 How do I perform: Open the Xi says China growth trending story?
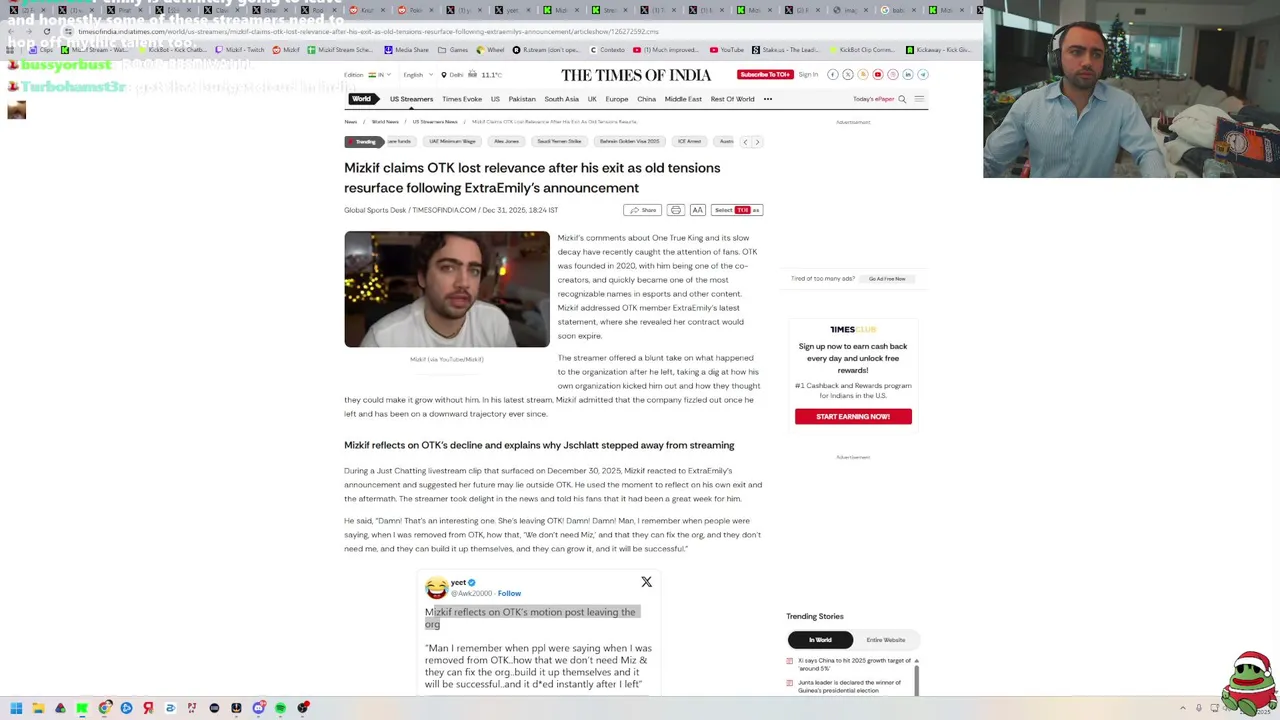pos(854,664)
